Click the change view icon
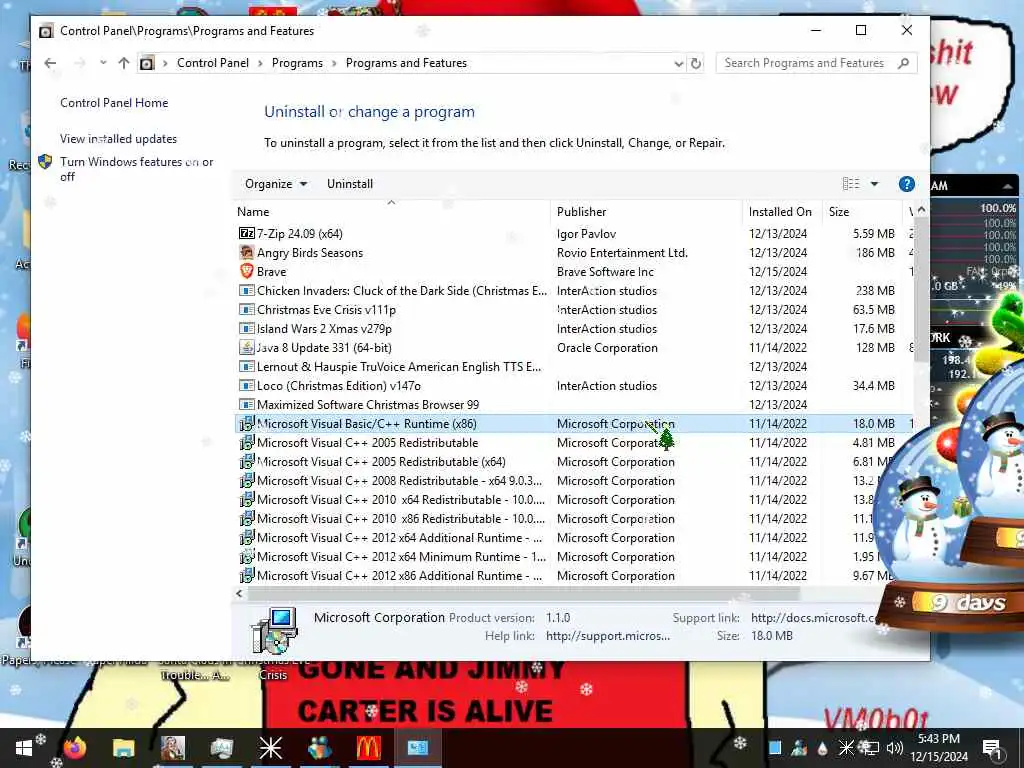Viewport: 1024px width, 768px height. tap(851, 184)
